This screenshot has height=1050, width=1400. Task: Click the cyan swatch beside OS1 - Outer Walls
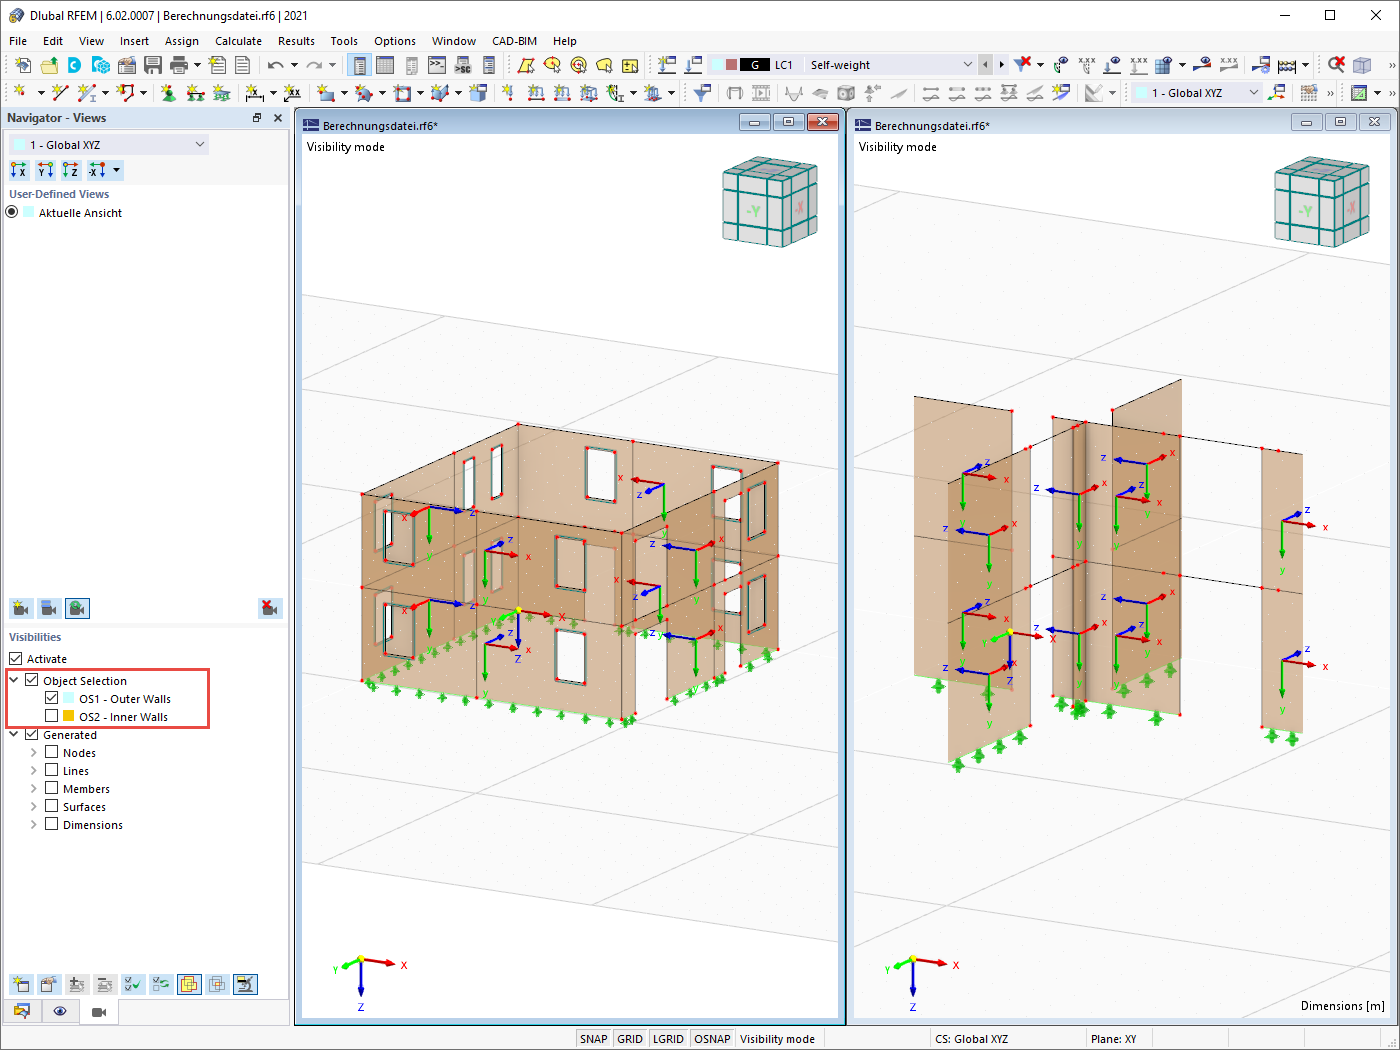pyautogui.click(x=69, y=699)
